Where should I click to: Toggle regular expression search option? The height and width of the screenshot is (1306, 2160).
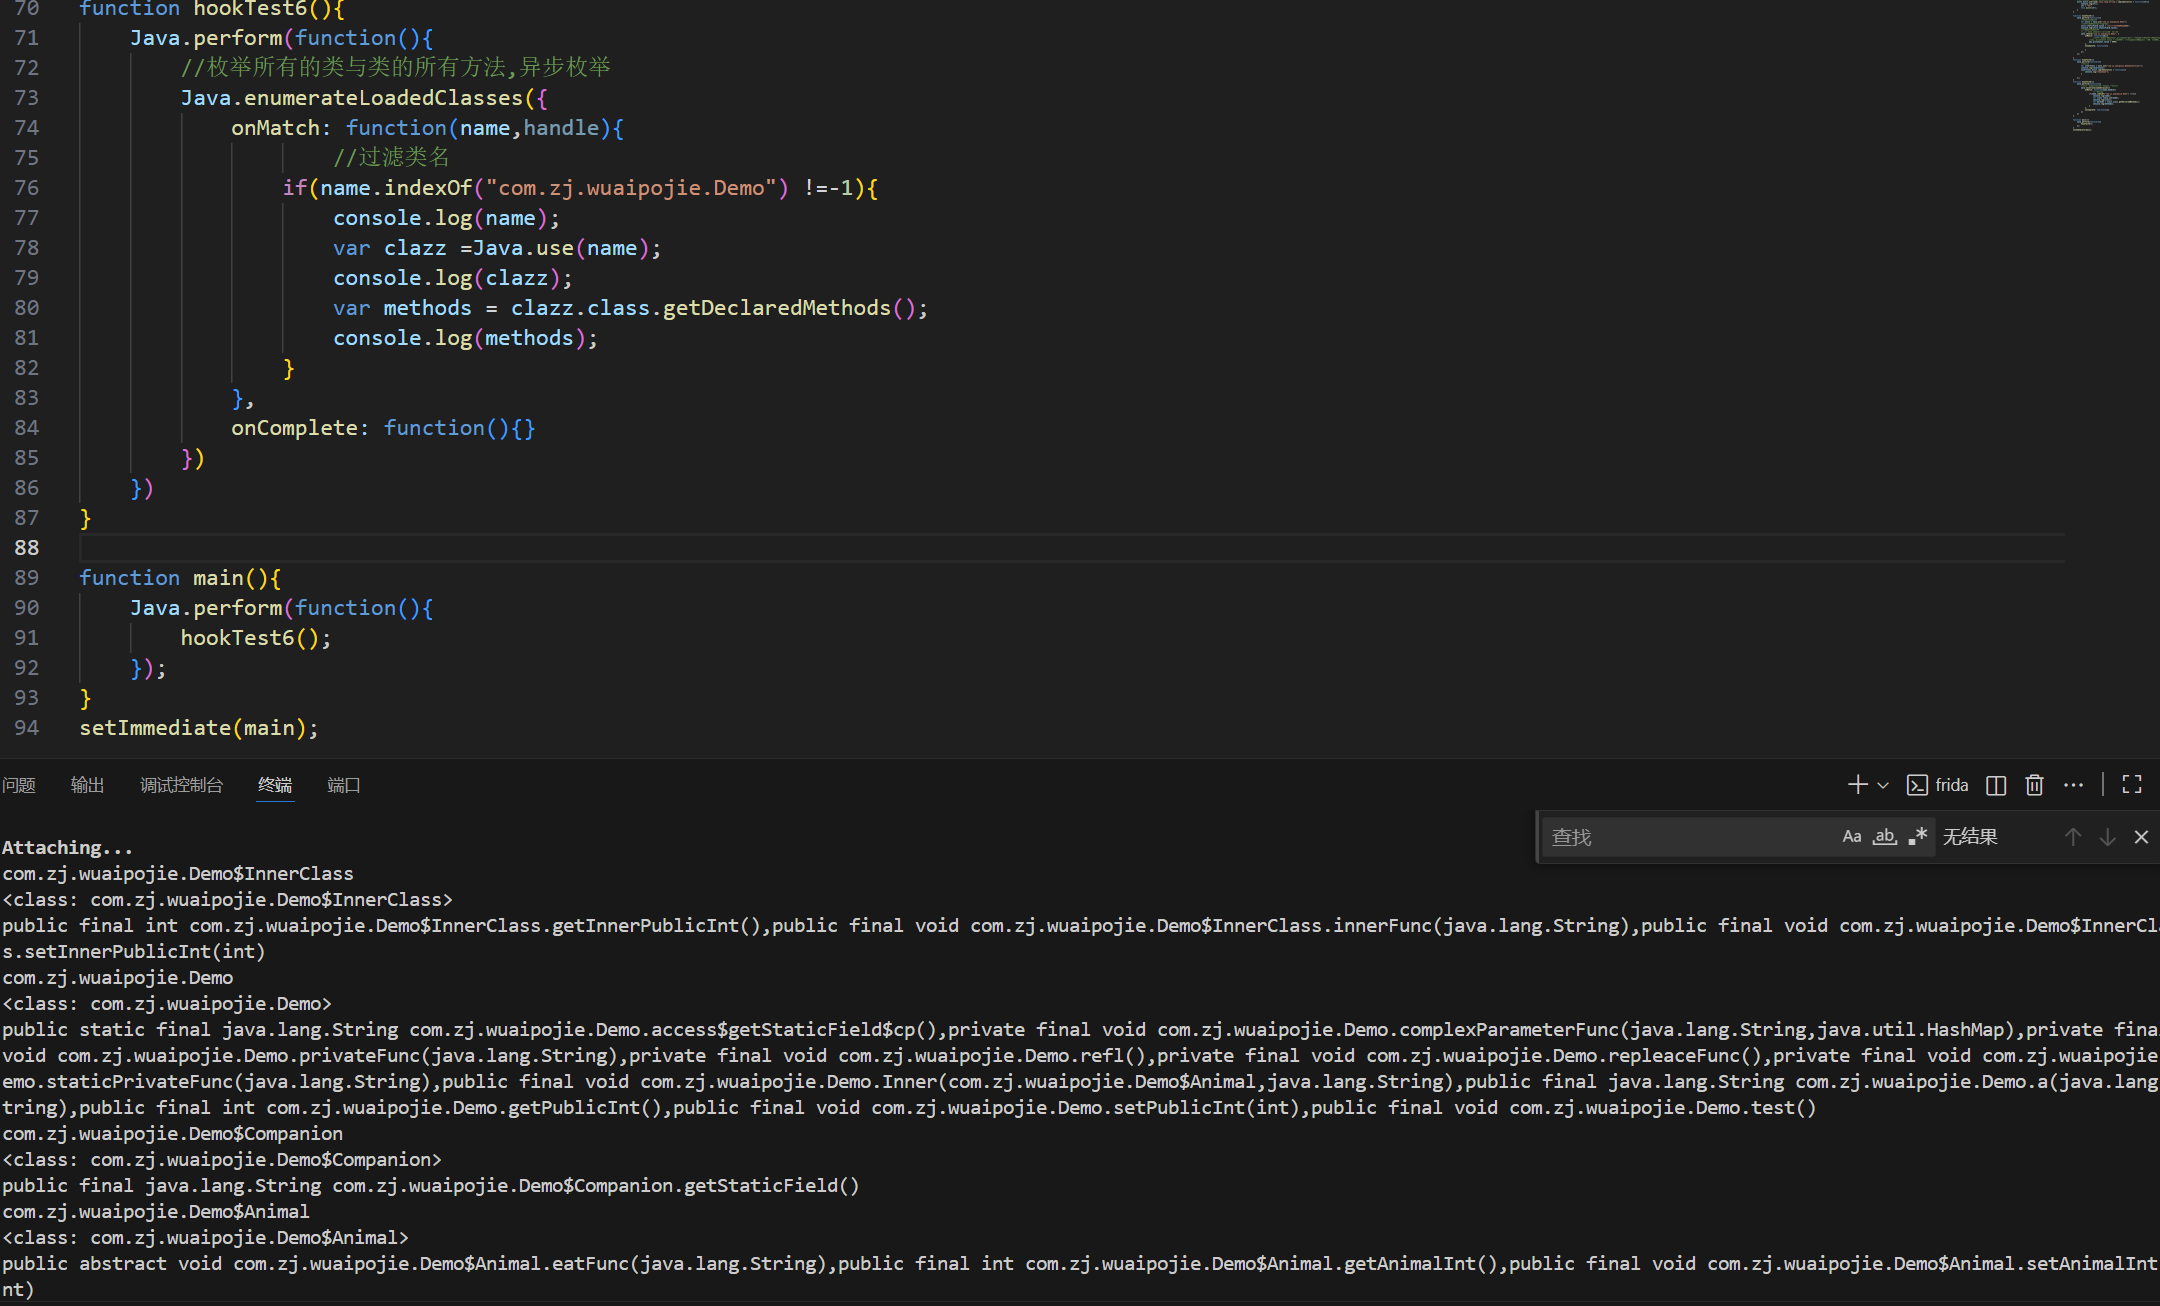(x=1917, y=837)
